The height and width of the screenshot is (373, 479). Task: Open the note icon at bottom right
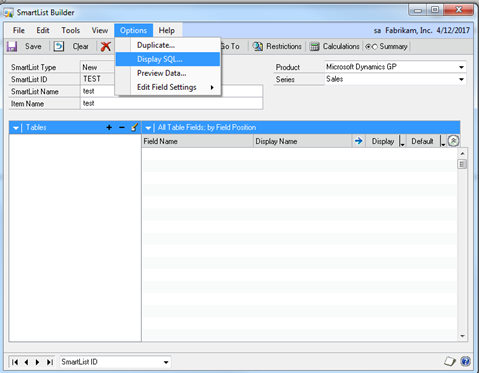coord(450,361)
